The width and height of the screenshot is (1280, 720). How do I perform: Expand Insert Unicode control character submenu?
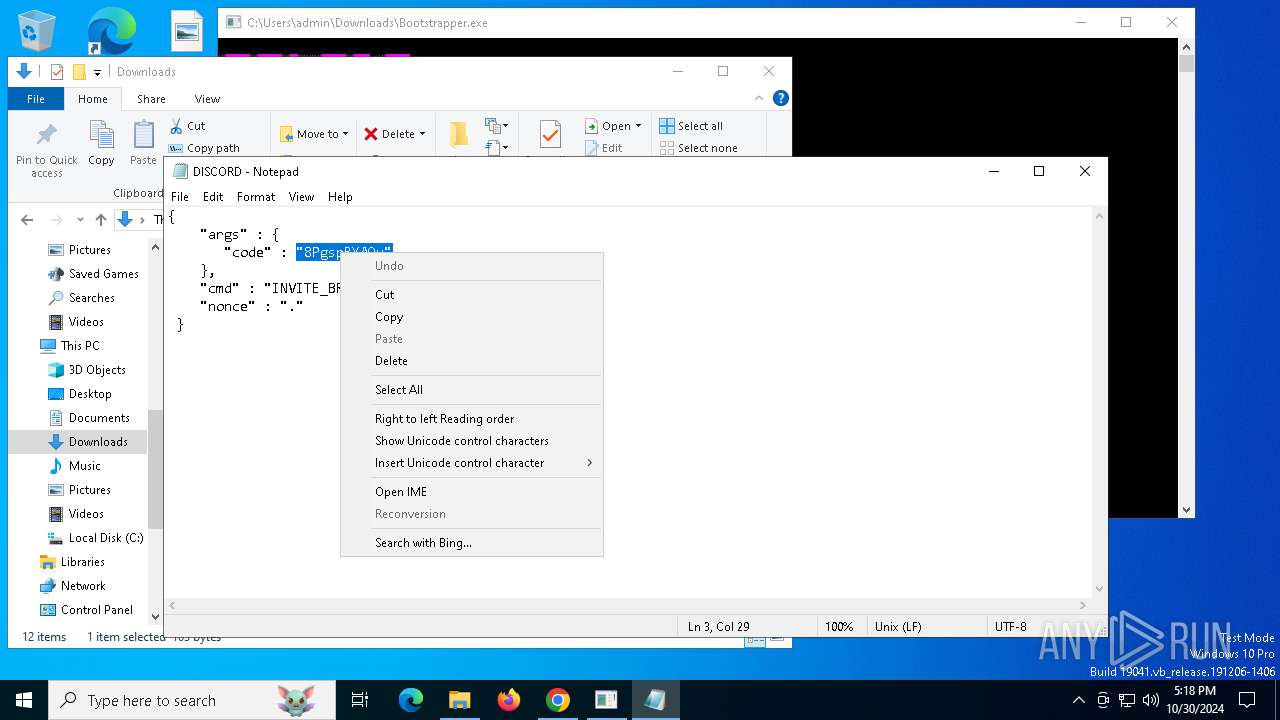pyautogui.click(x=472, y=463)
